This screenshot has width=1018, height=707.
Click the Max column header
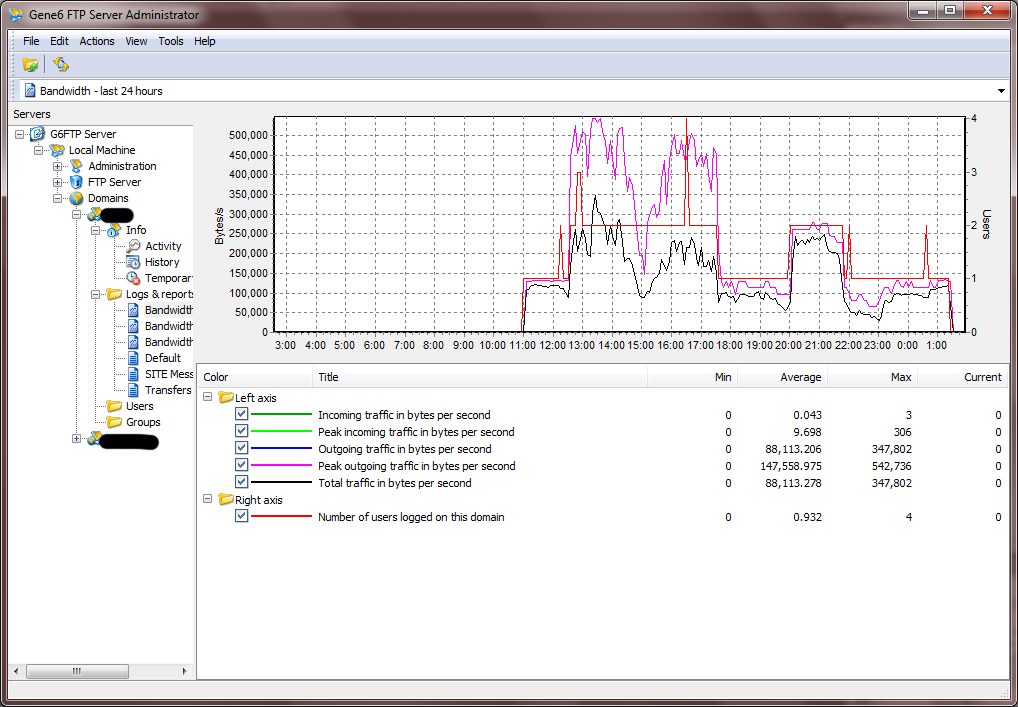click(872, 377)
